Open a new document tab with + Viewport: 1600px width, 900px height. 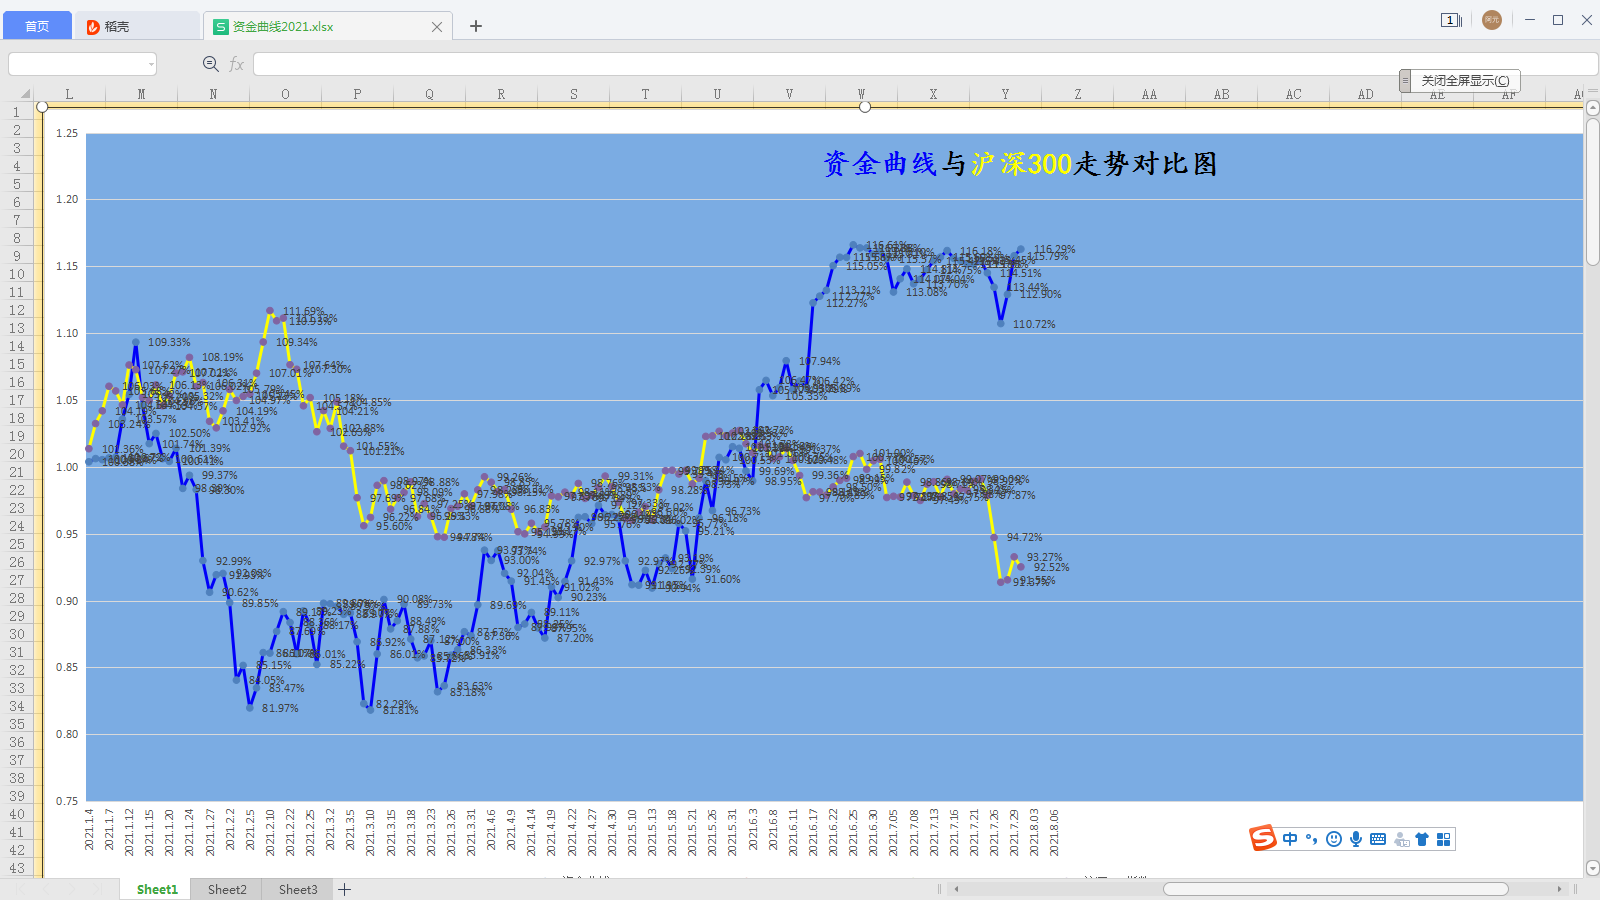pyautogui.click(x=475, y=25)
